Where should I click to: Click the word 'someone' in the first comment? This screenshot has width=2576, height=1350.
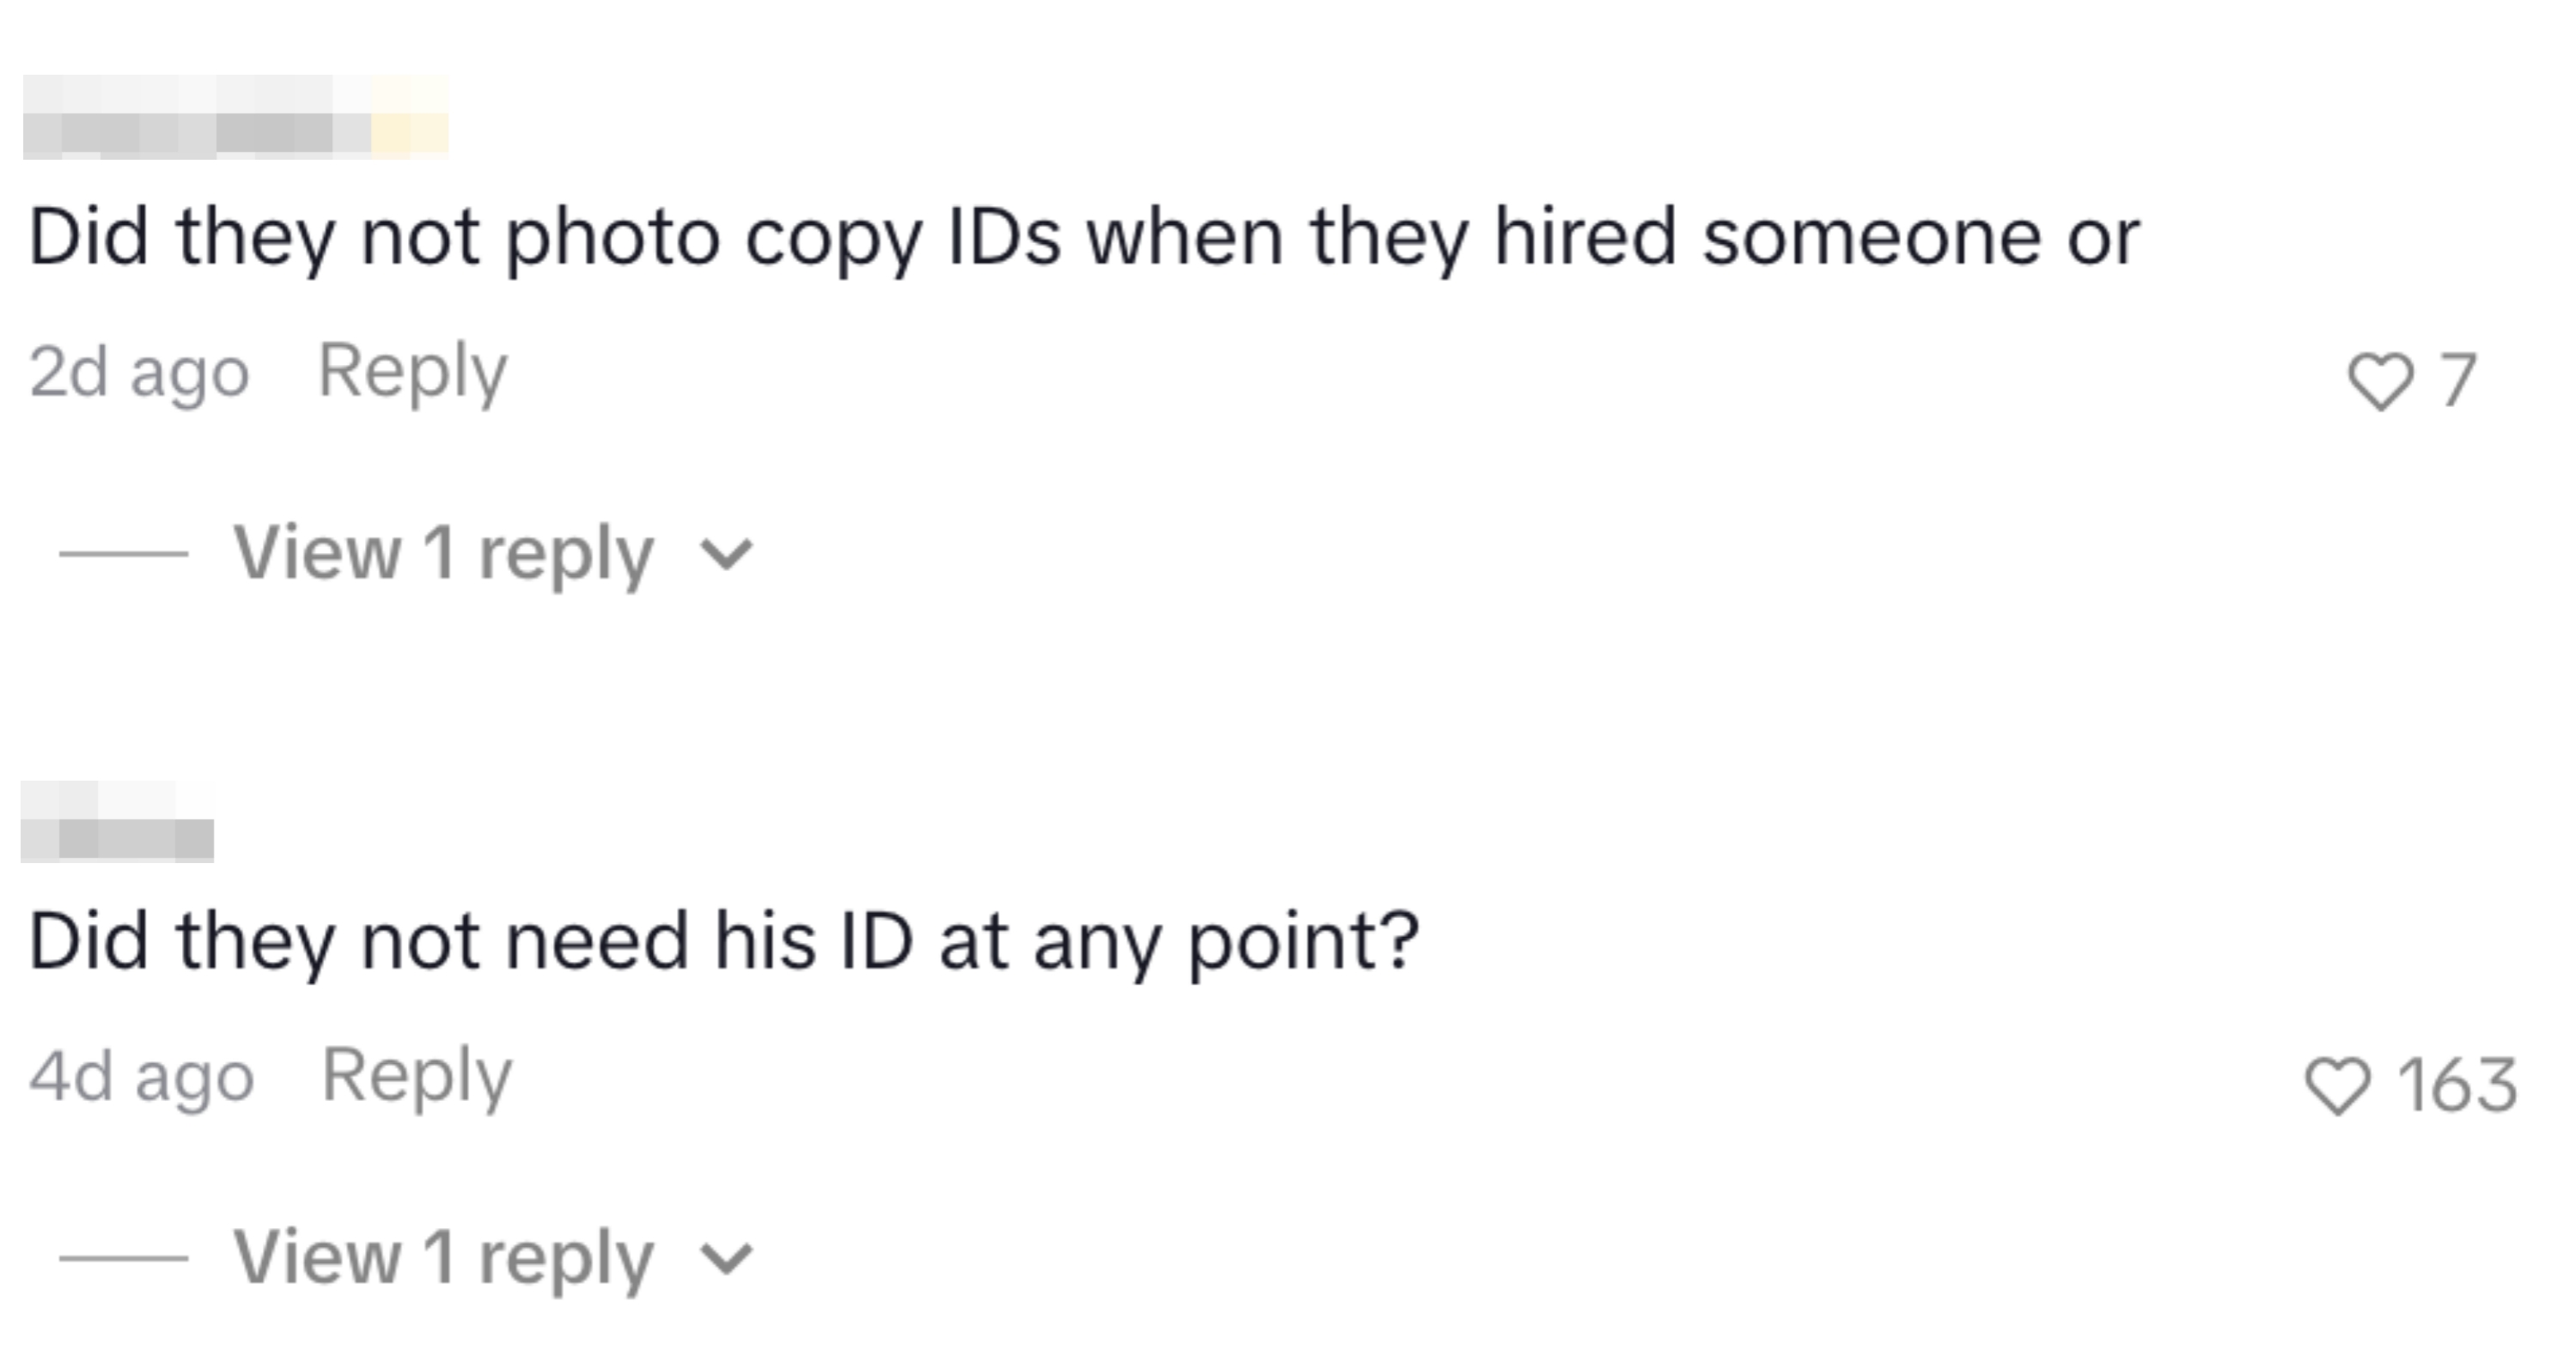pos(1870,238)
